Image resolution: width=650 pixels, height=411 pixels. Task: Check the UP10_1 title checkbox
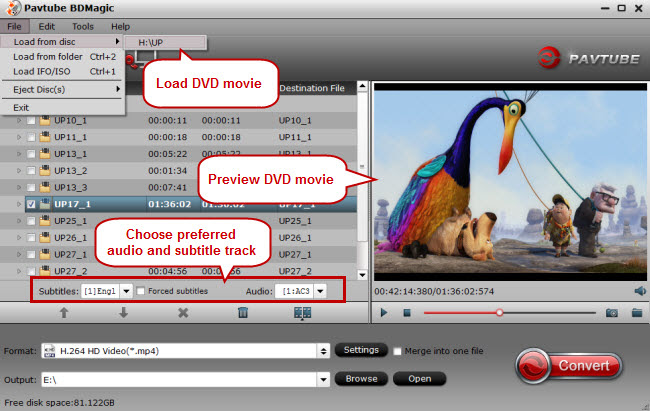[x=31, y=121]
